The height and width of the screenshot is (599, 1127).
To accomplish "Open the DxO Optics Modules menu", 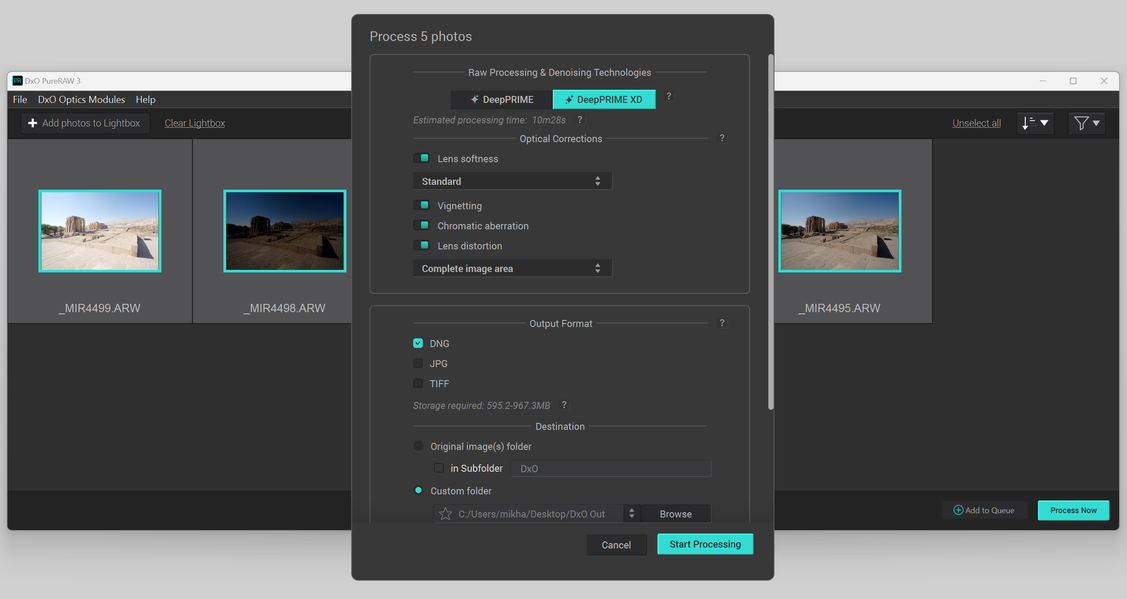I will (x=81, y=99).
